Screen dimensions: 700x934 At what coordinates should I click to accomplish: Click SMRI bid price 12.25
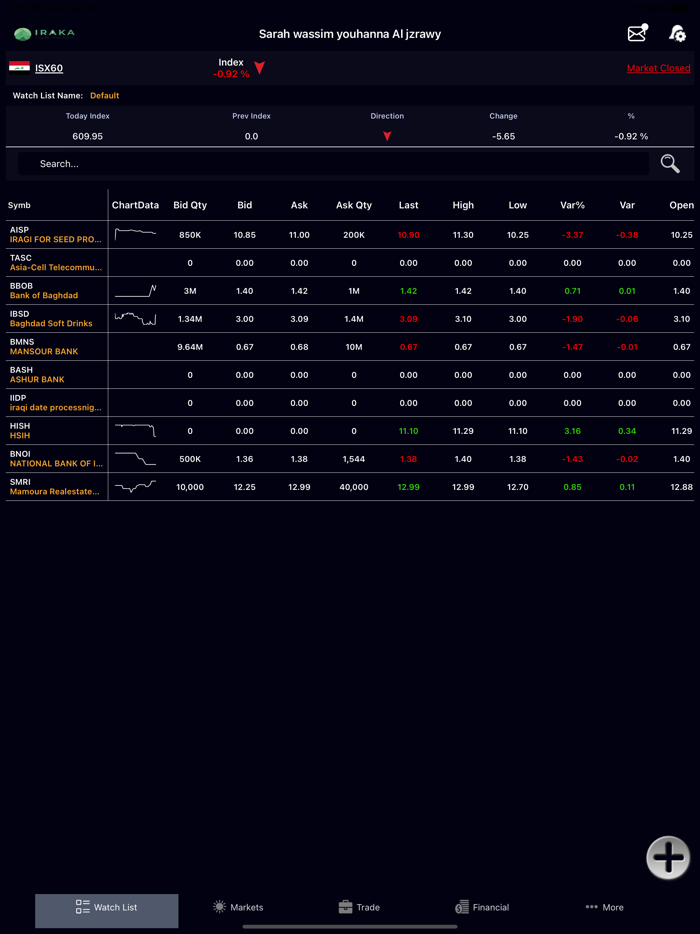pyautogui.click(x=245, y=487)
